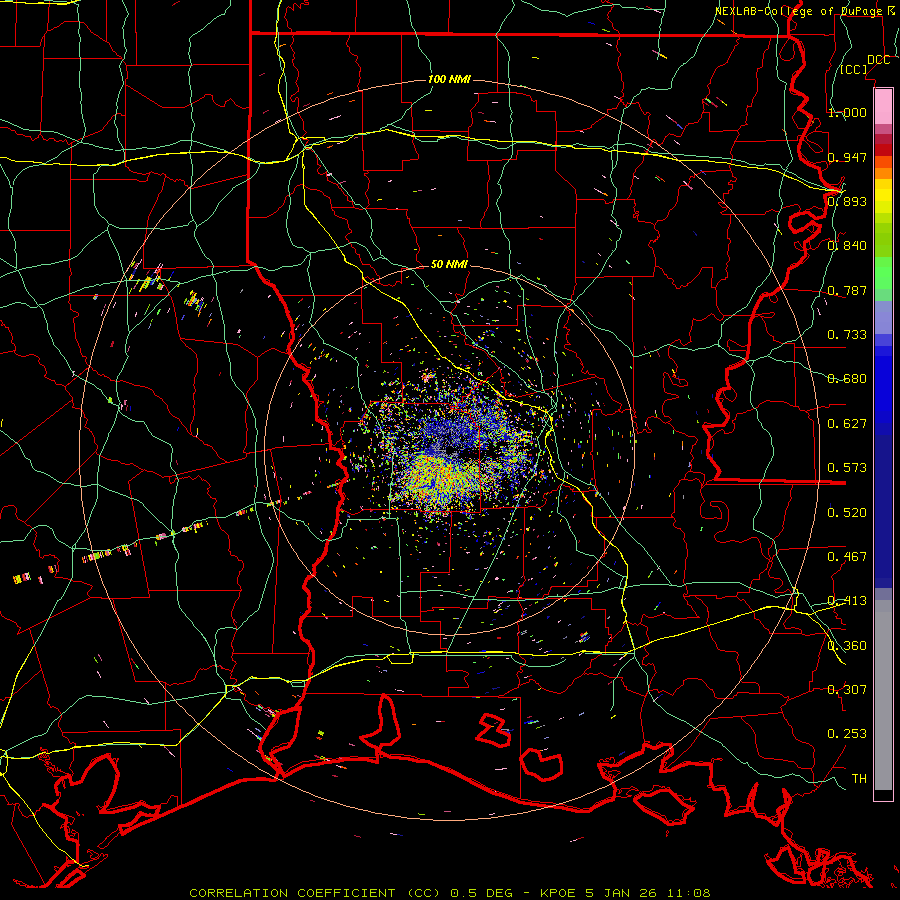Click the bright green segment of the color bar
The width and height of the screenshot is (900, 900).
click(x=883, y=273)
